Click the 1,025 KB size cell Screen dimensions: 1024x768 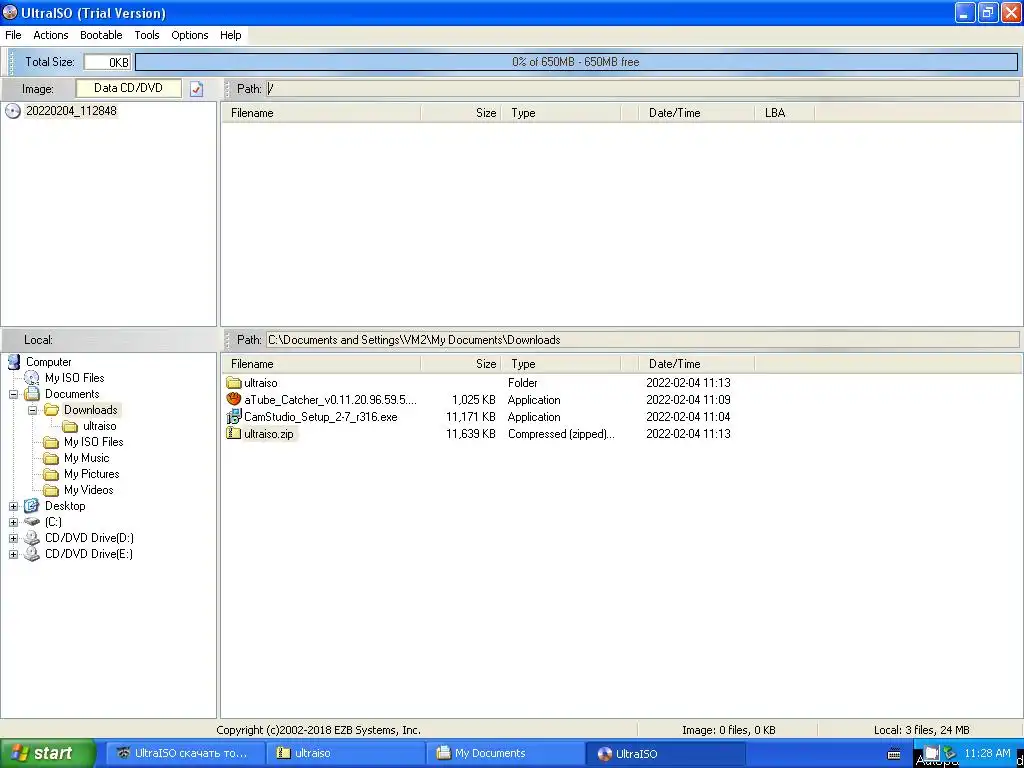(x=473, y=400)
